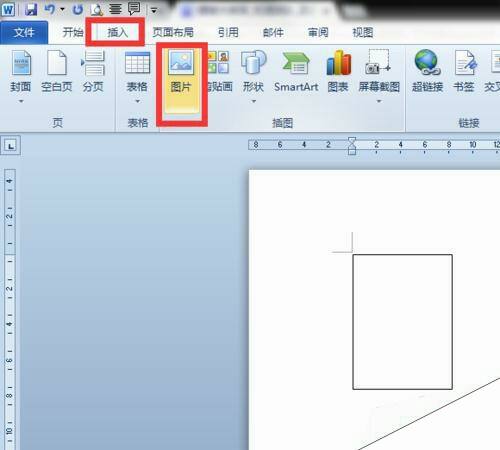Insert a 表格 table

[x=137, y=71]
